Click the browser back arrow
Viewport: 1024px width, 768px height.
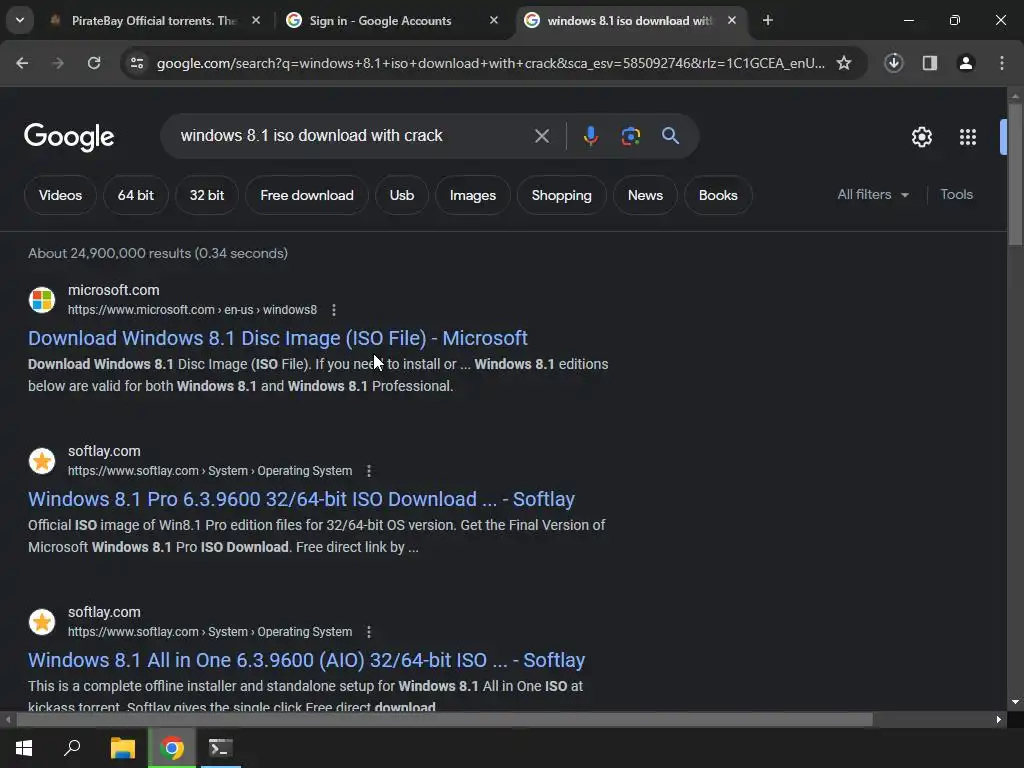(22, 63)
